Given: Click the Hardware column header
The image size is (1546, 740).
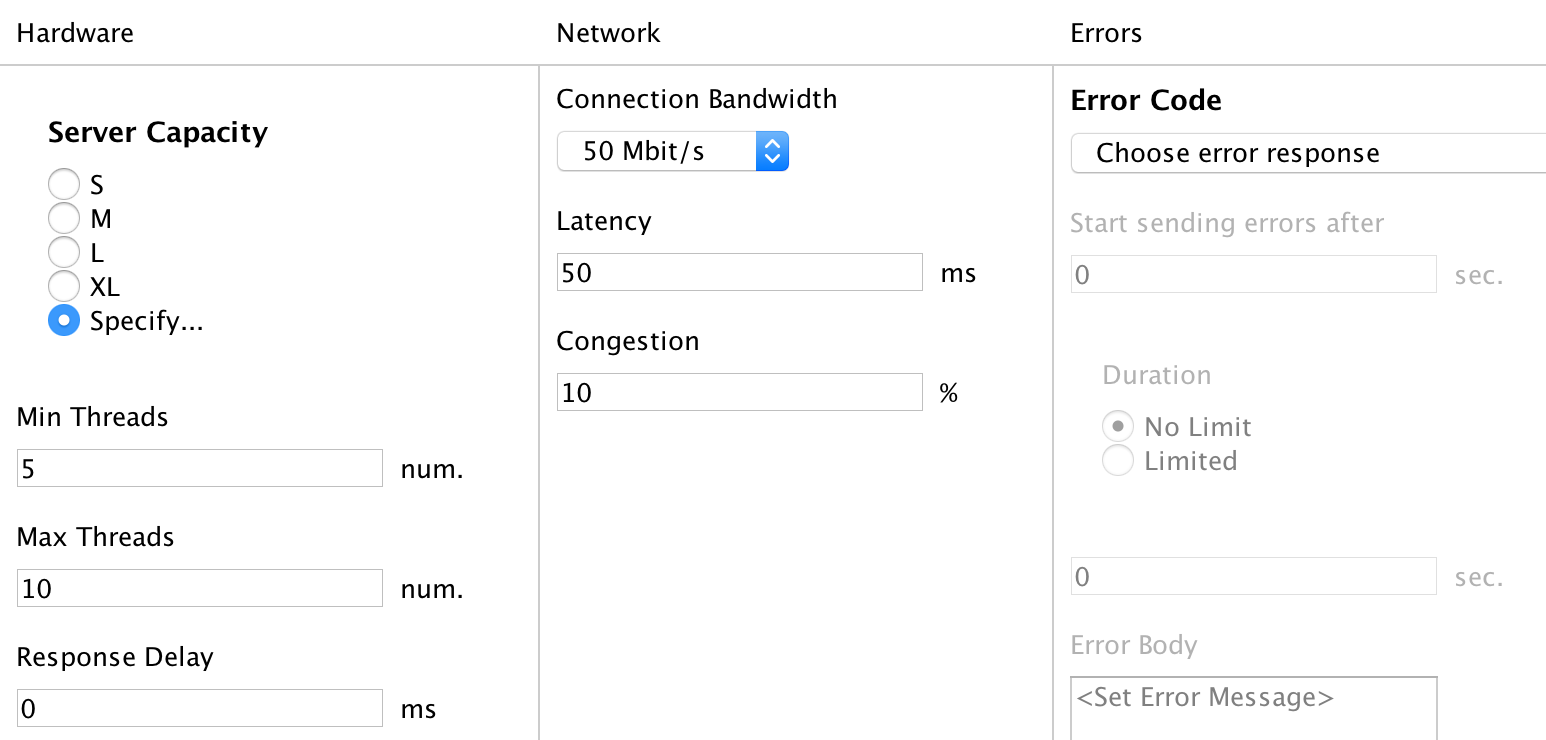Looking at the screenshot, I should pos(75,33).
